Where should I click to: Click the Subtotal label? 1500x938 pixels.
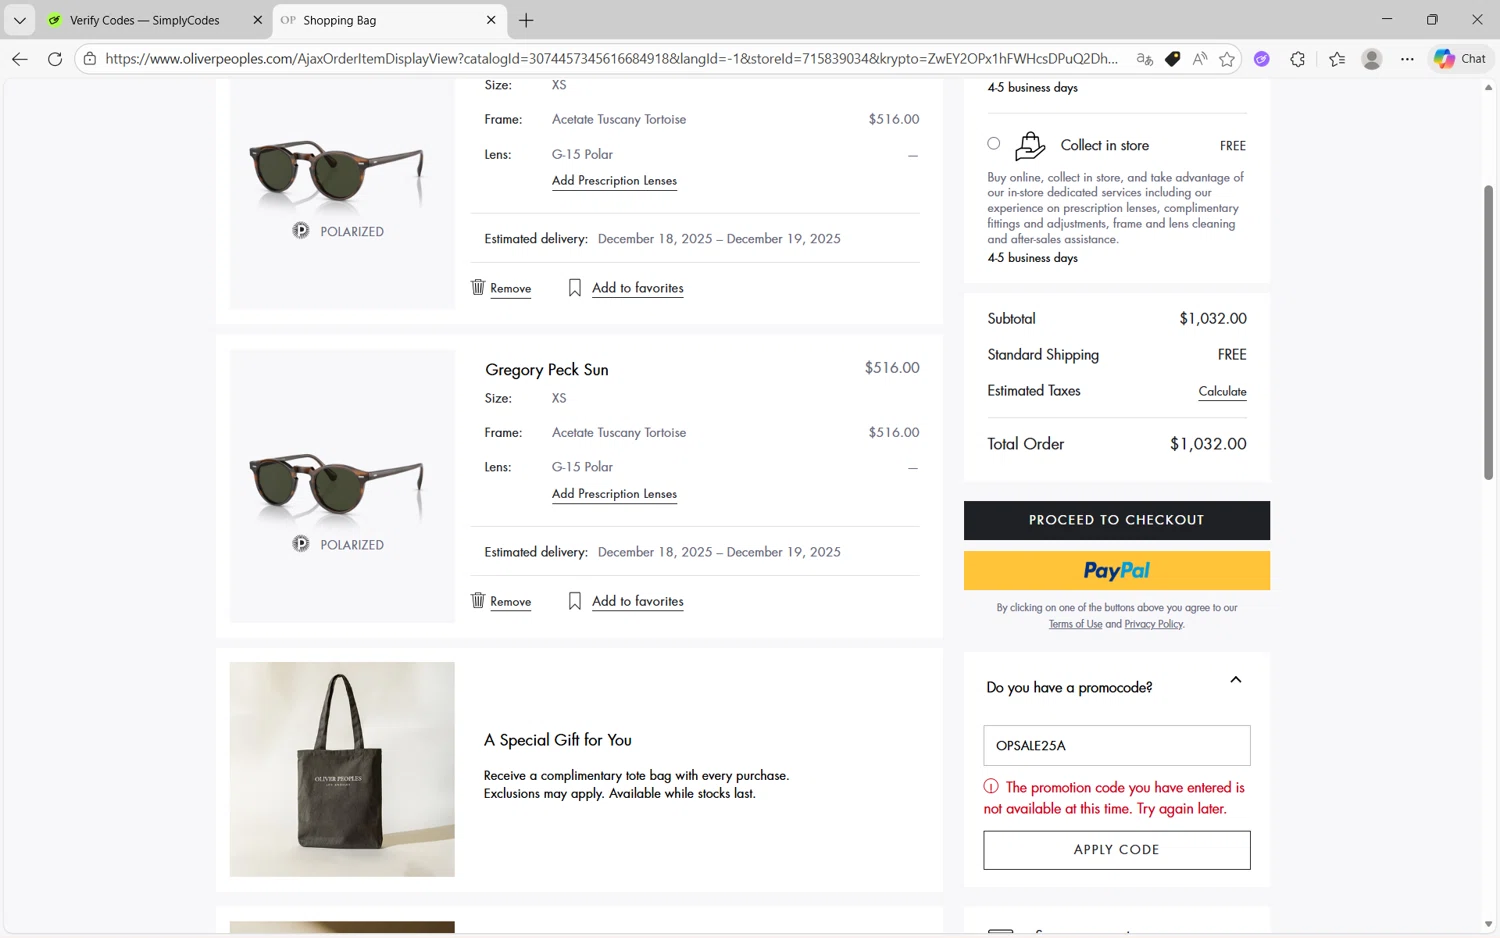[x=1011, y=319]
